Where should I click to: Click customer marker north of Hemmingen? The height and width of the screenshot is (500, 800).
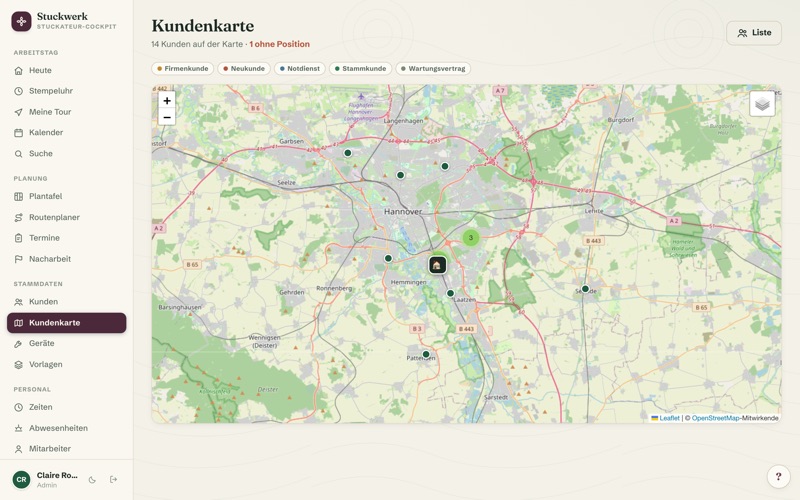(x=388, y=259)
